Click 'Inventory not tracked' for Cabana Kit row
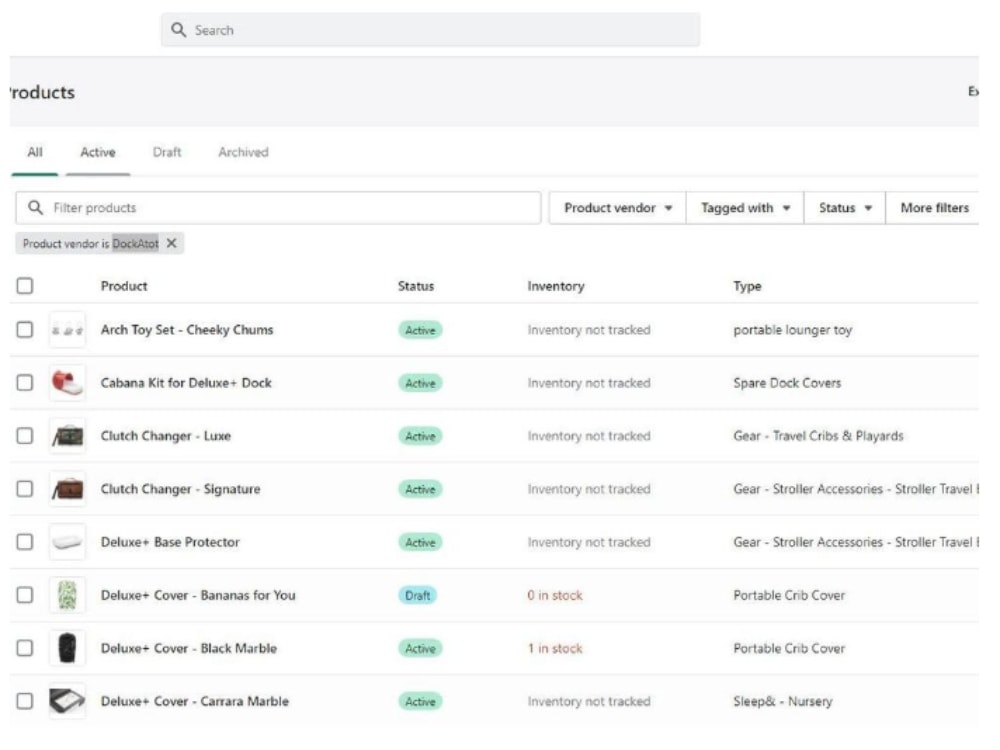Screen dimensions: 1000x750 (x=589, y=383)
